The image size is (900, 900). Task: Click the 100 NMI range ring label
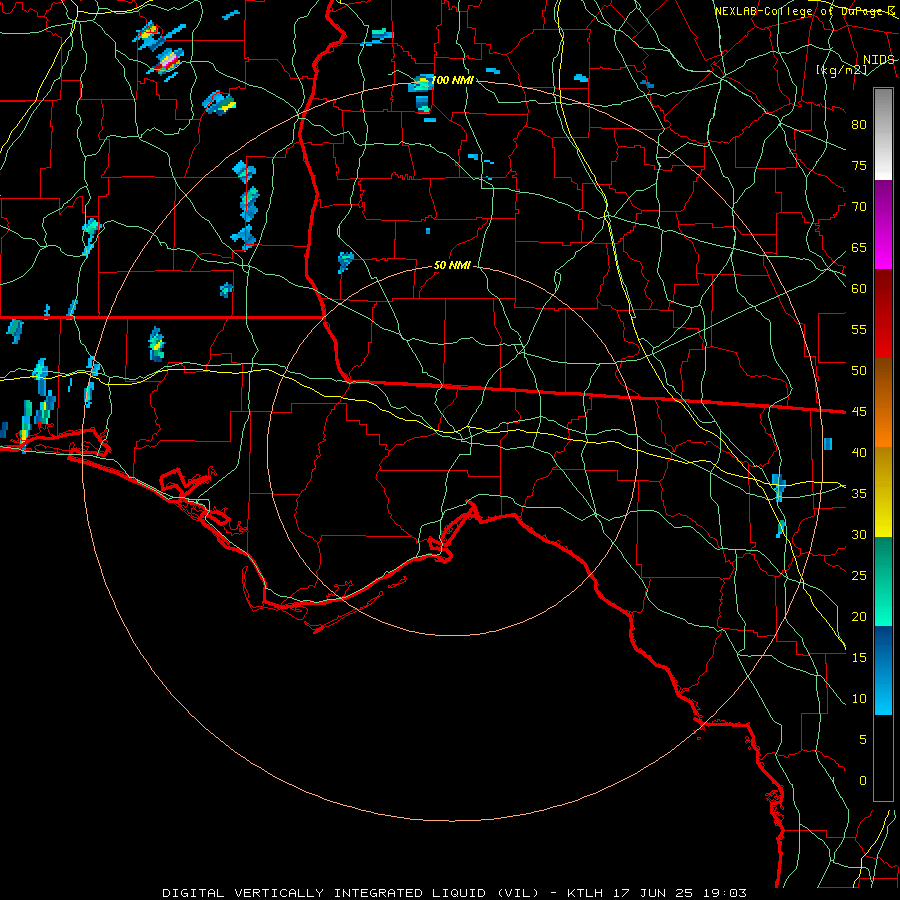tap(452, 80)
